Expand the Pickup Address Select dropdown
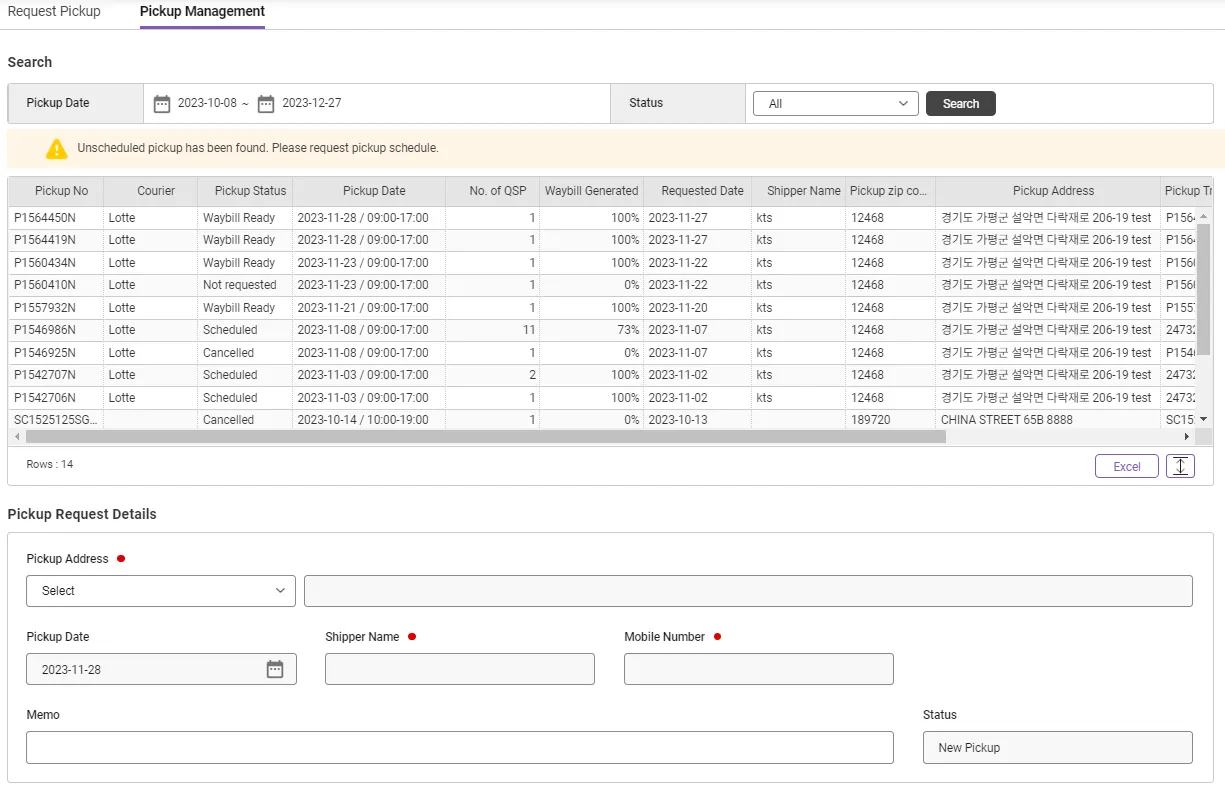The image size is (1225, 790). [161, 591]
